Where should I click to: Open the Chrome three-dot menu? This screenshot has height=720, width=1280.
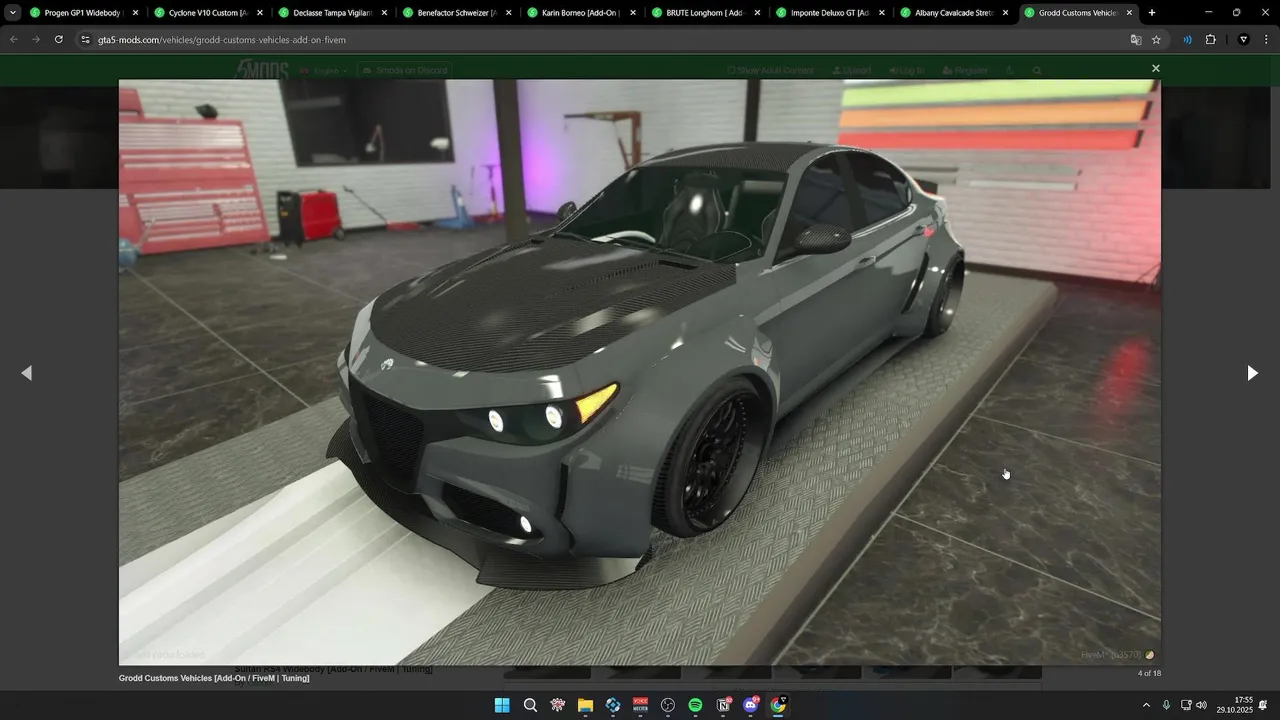1264,39
